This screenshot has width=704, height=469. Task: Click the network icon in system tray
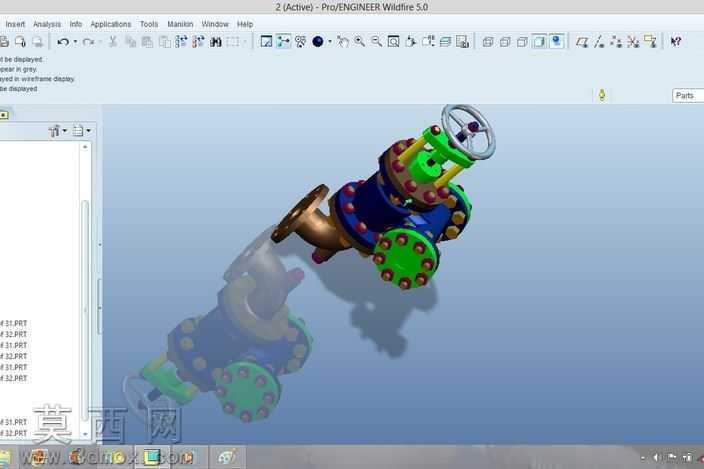(687, 457)
